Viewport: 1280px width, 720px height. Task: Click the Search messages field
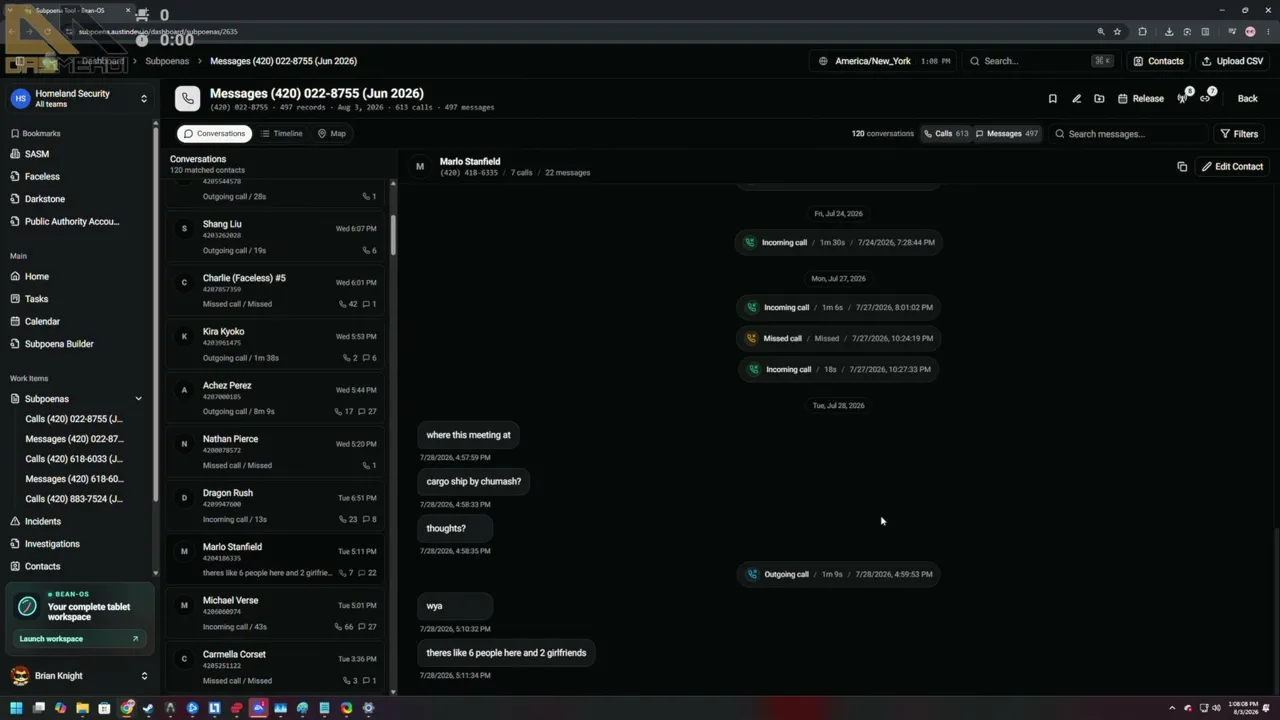click(x=1127, y=133)
